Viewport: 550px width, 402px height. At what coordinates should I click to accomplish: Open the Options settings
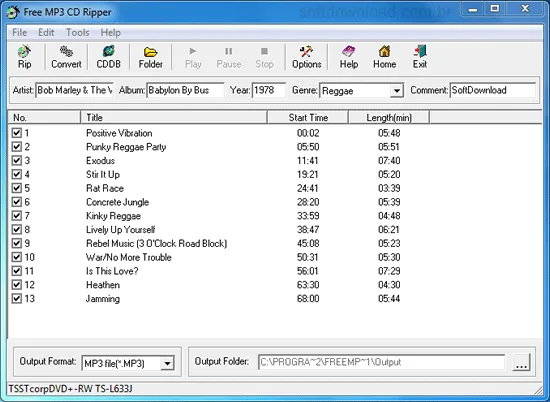(x=307, y=57)
